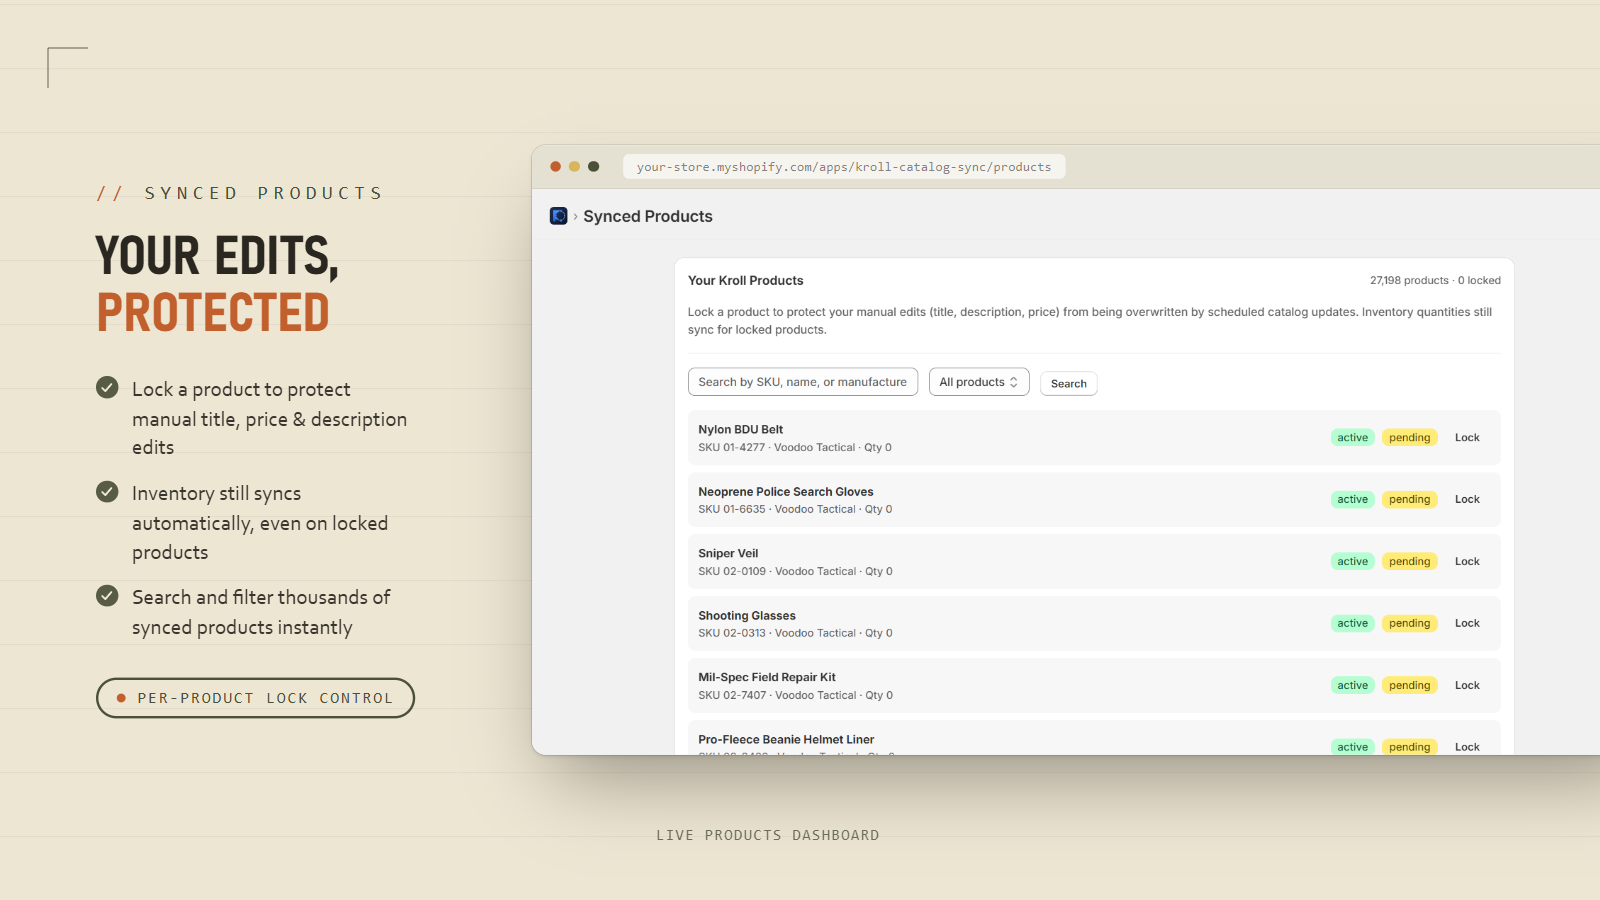Lock the Nylon BDU Belt product
1600x900 pixels.
1467,438
